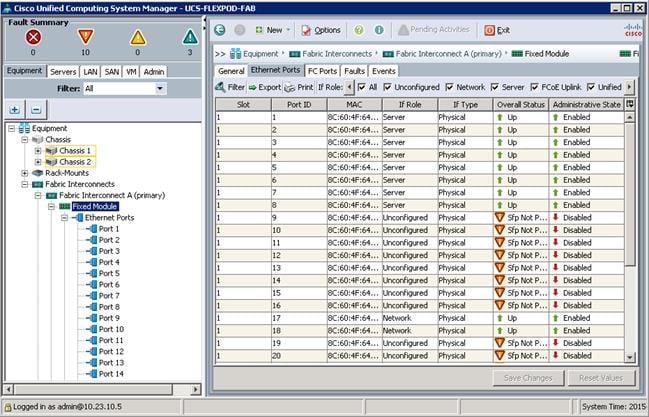Collapse Ethernet Ports tree node

pos(65,218)
